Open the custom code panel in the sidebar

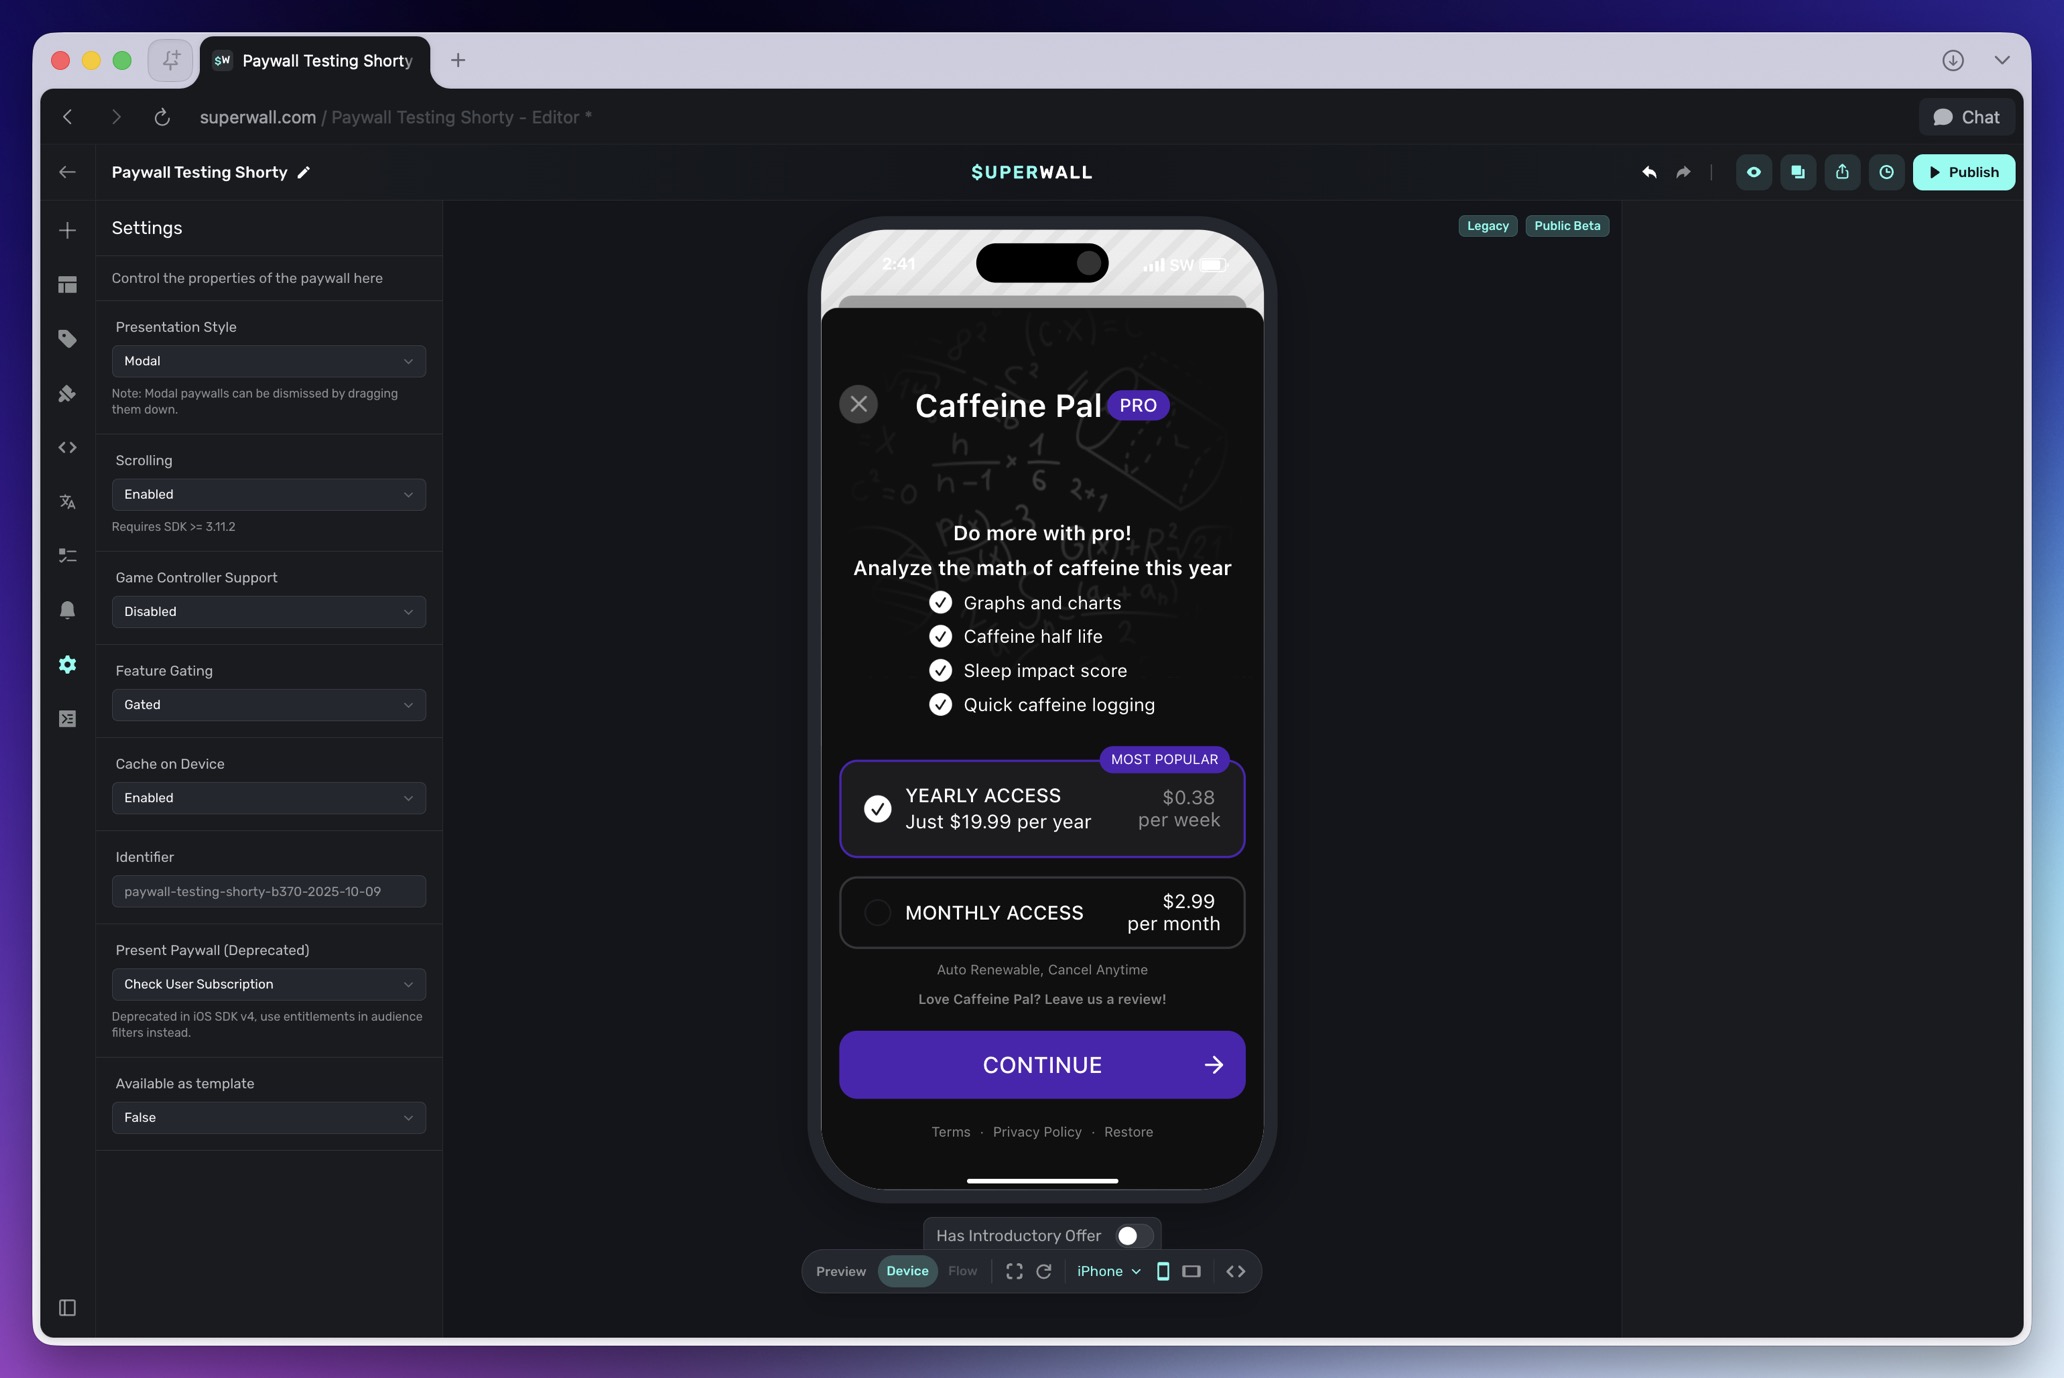tap(67, 447)
